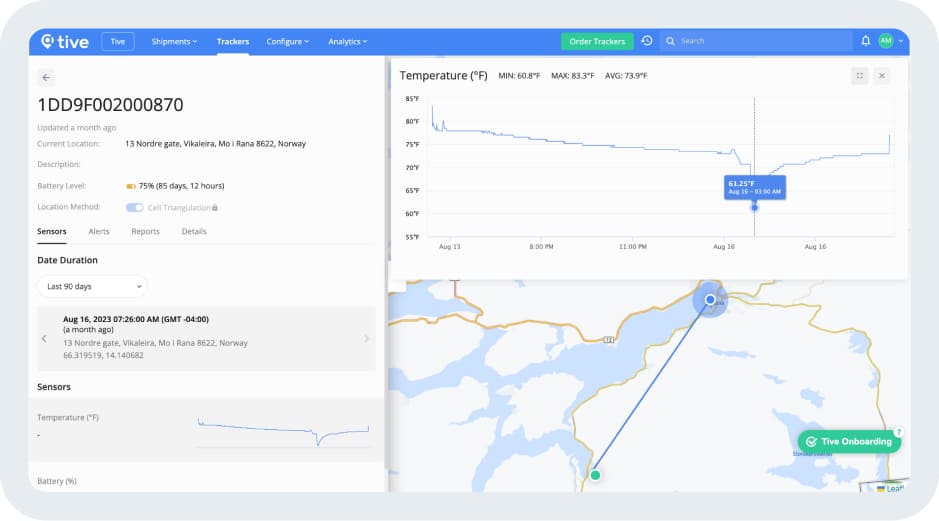Go to the next location entry arrow
The height and width of the screenshot is (521, 939).
pos(366,338)
